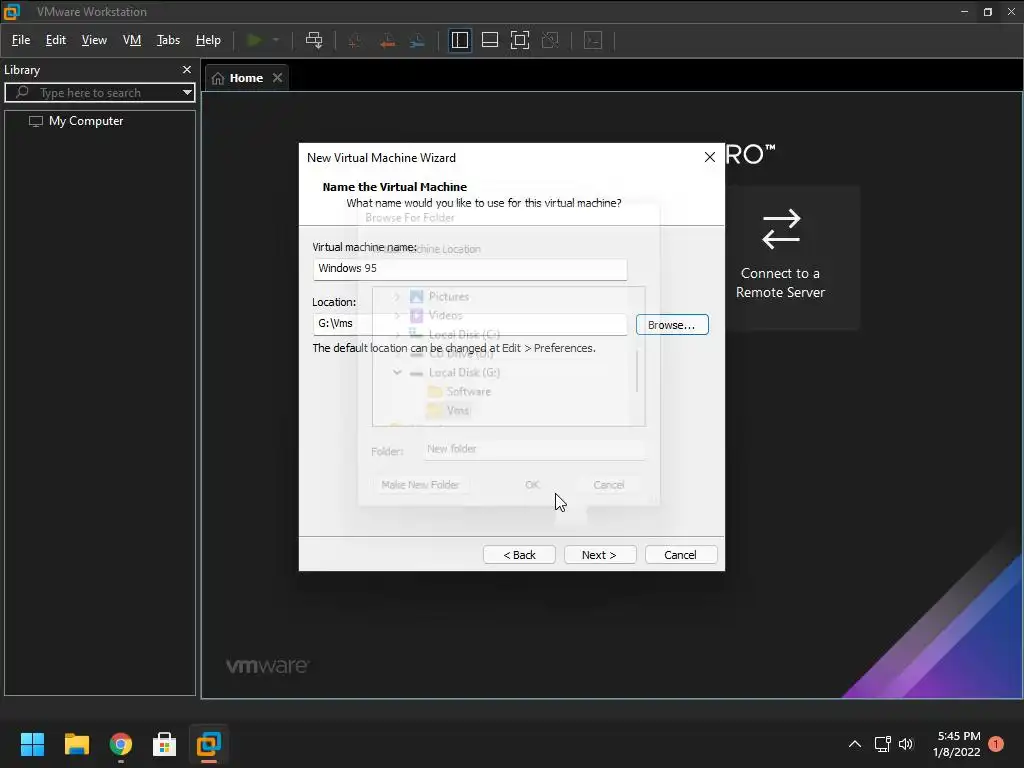
Task: Open the VM menu
Action: [x=132, y=40]
